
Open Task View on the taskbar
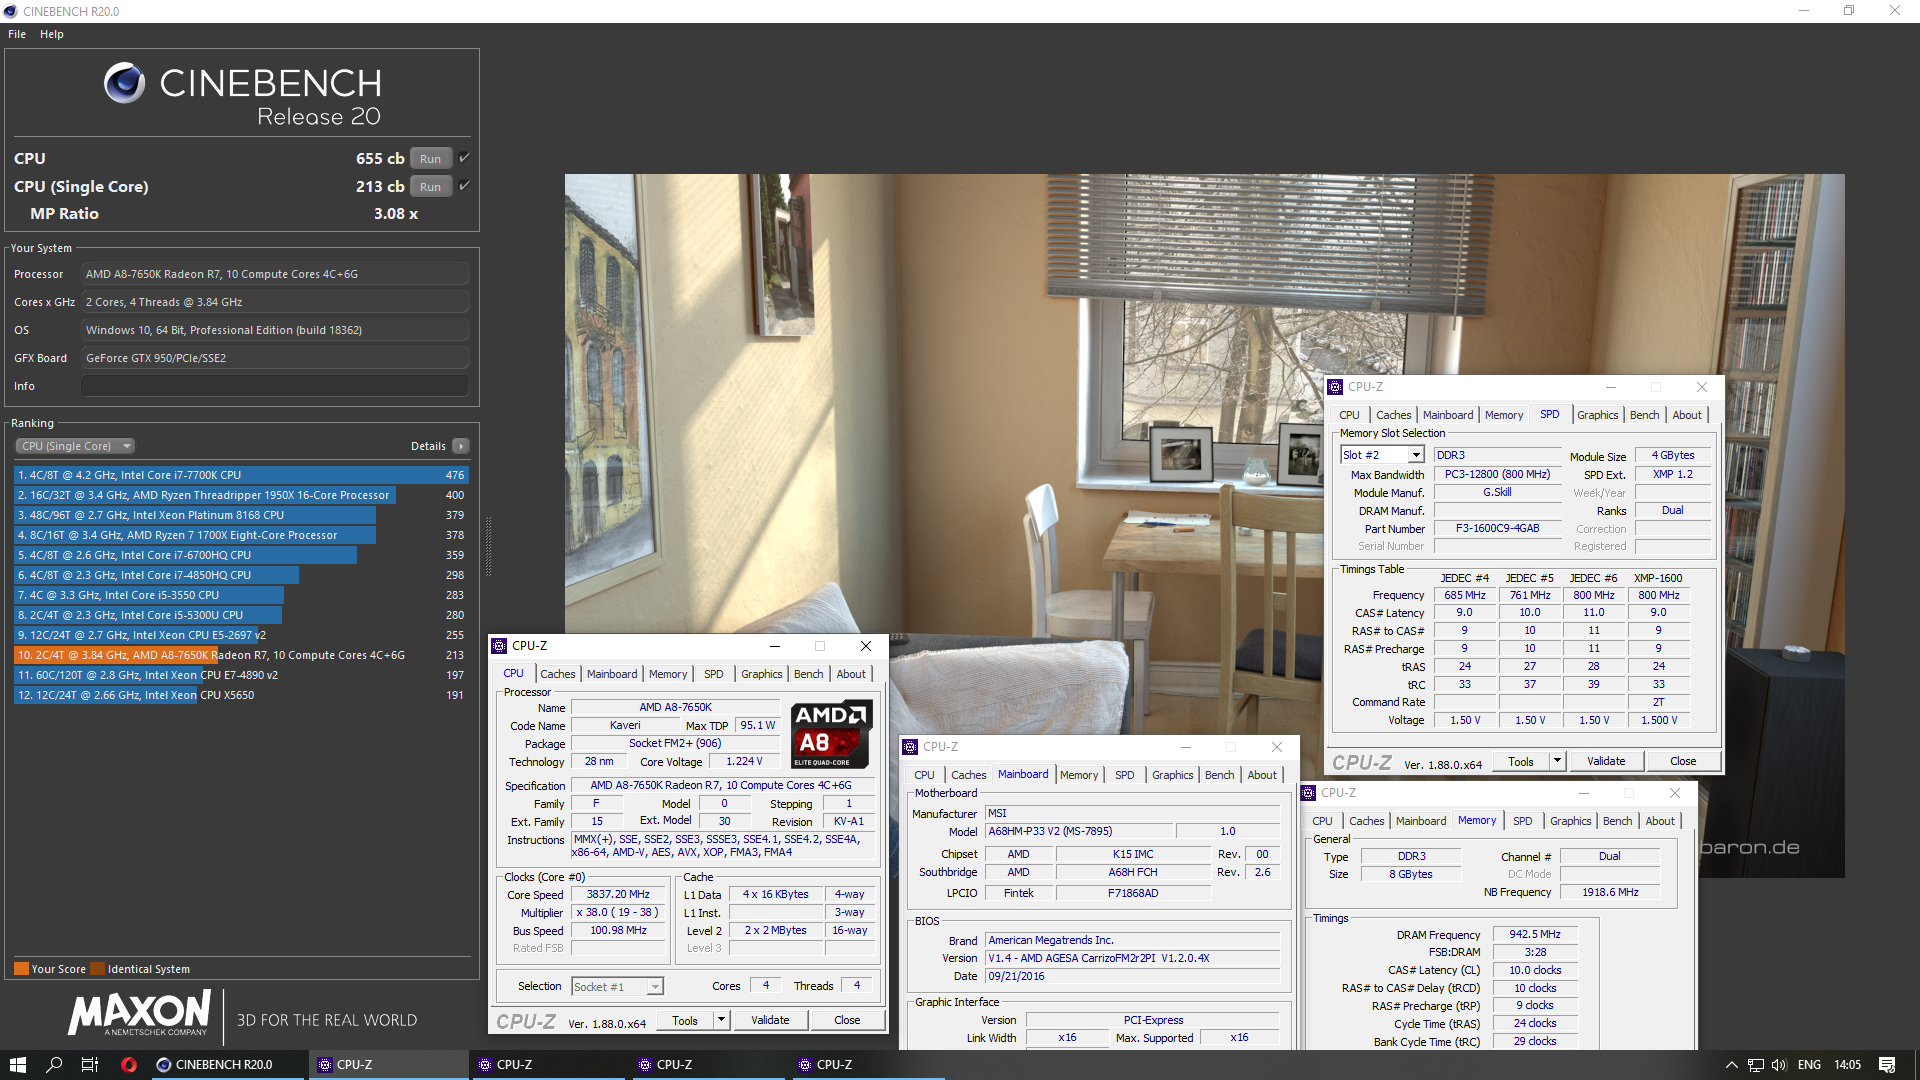pyautogui.click(x=90, y=1065)
